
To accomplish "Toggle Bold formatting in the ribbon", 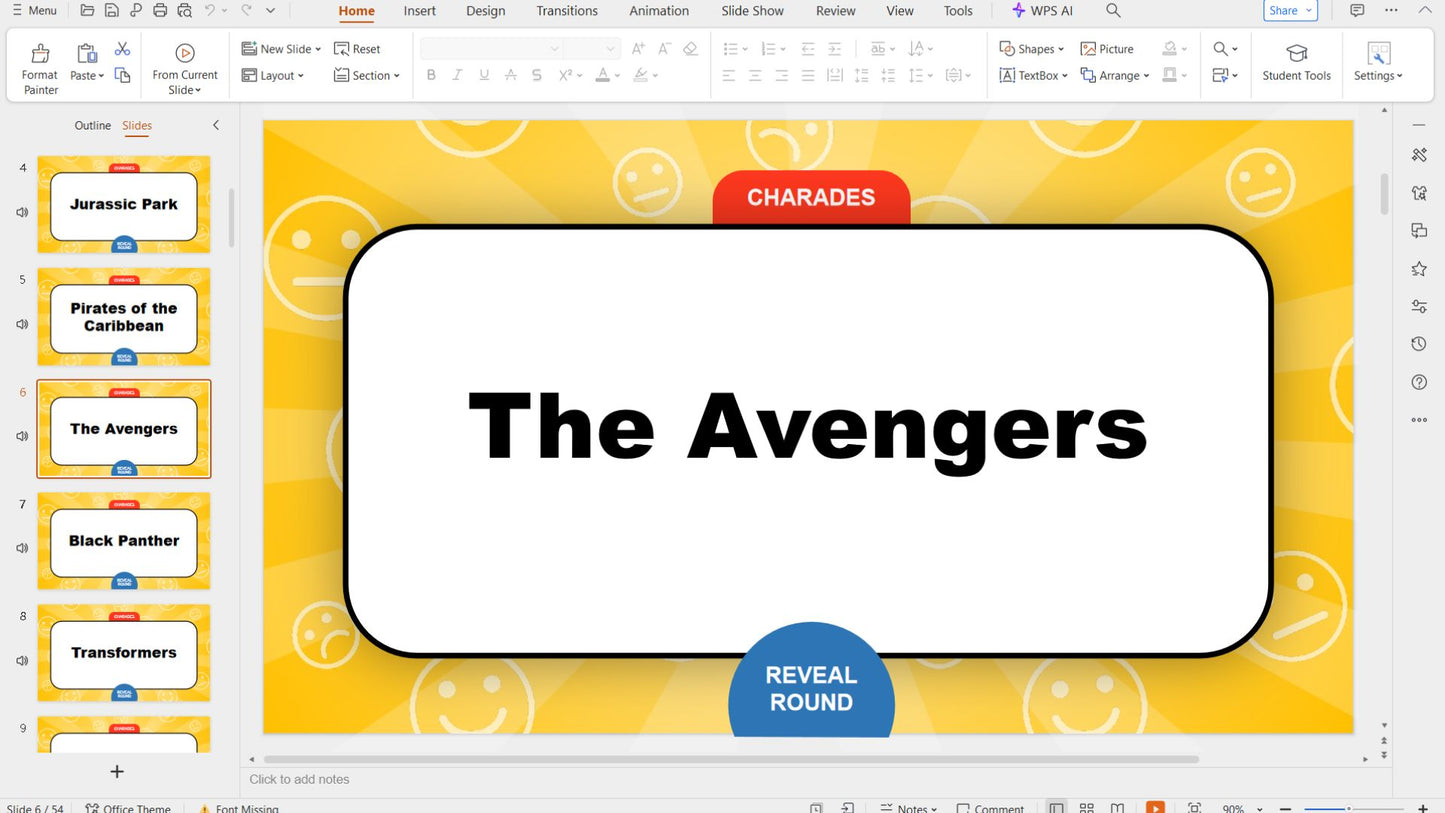I will point(431,75).
